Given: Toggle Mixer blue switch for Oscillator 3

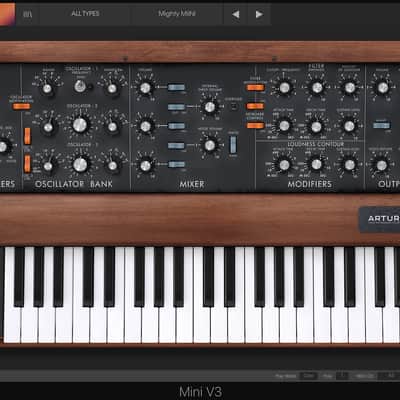Looking at the screenshot, I should click(176, 164).
